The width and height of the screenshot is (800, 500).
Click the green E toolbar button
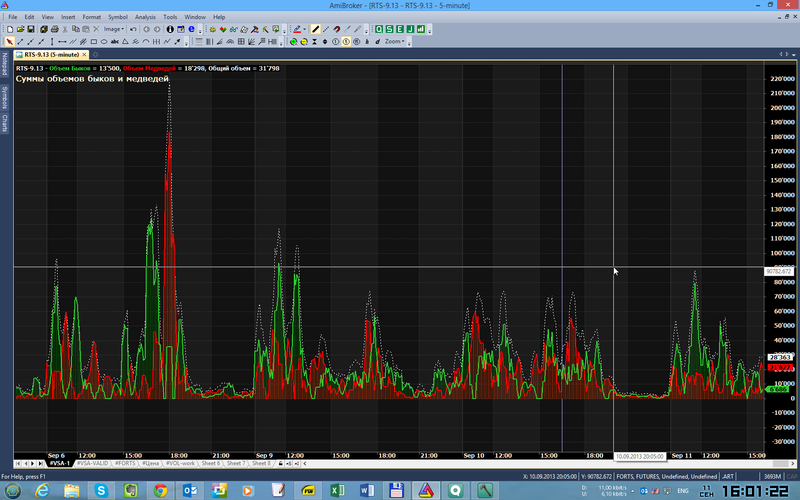click(x=399, y=29)
